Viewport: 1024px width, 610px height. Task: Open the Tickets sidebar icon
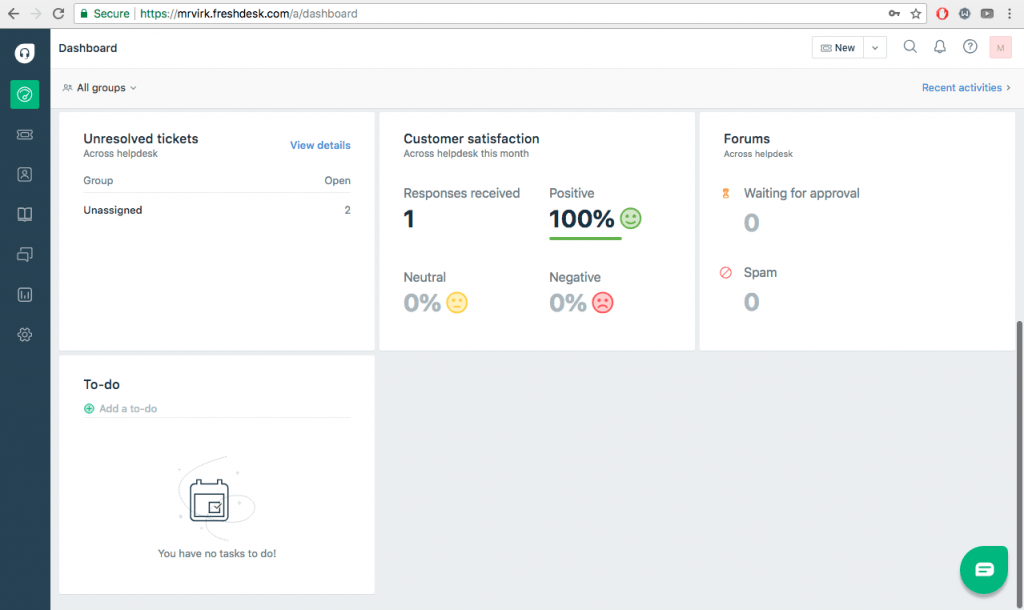pyautogui.click(x=25, y=135)
